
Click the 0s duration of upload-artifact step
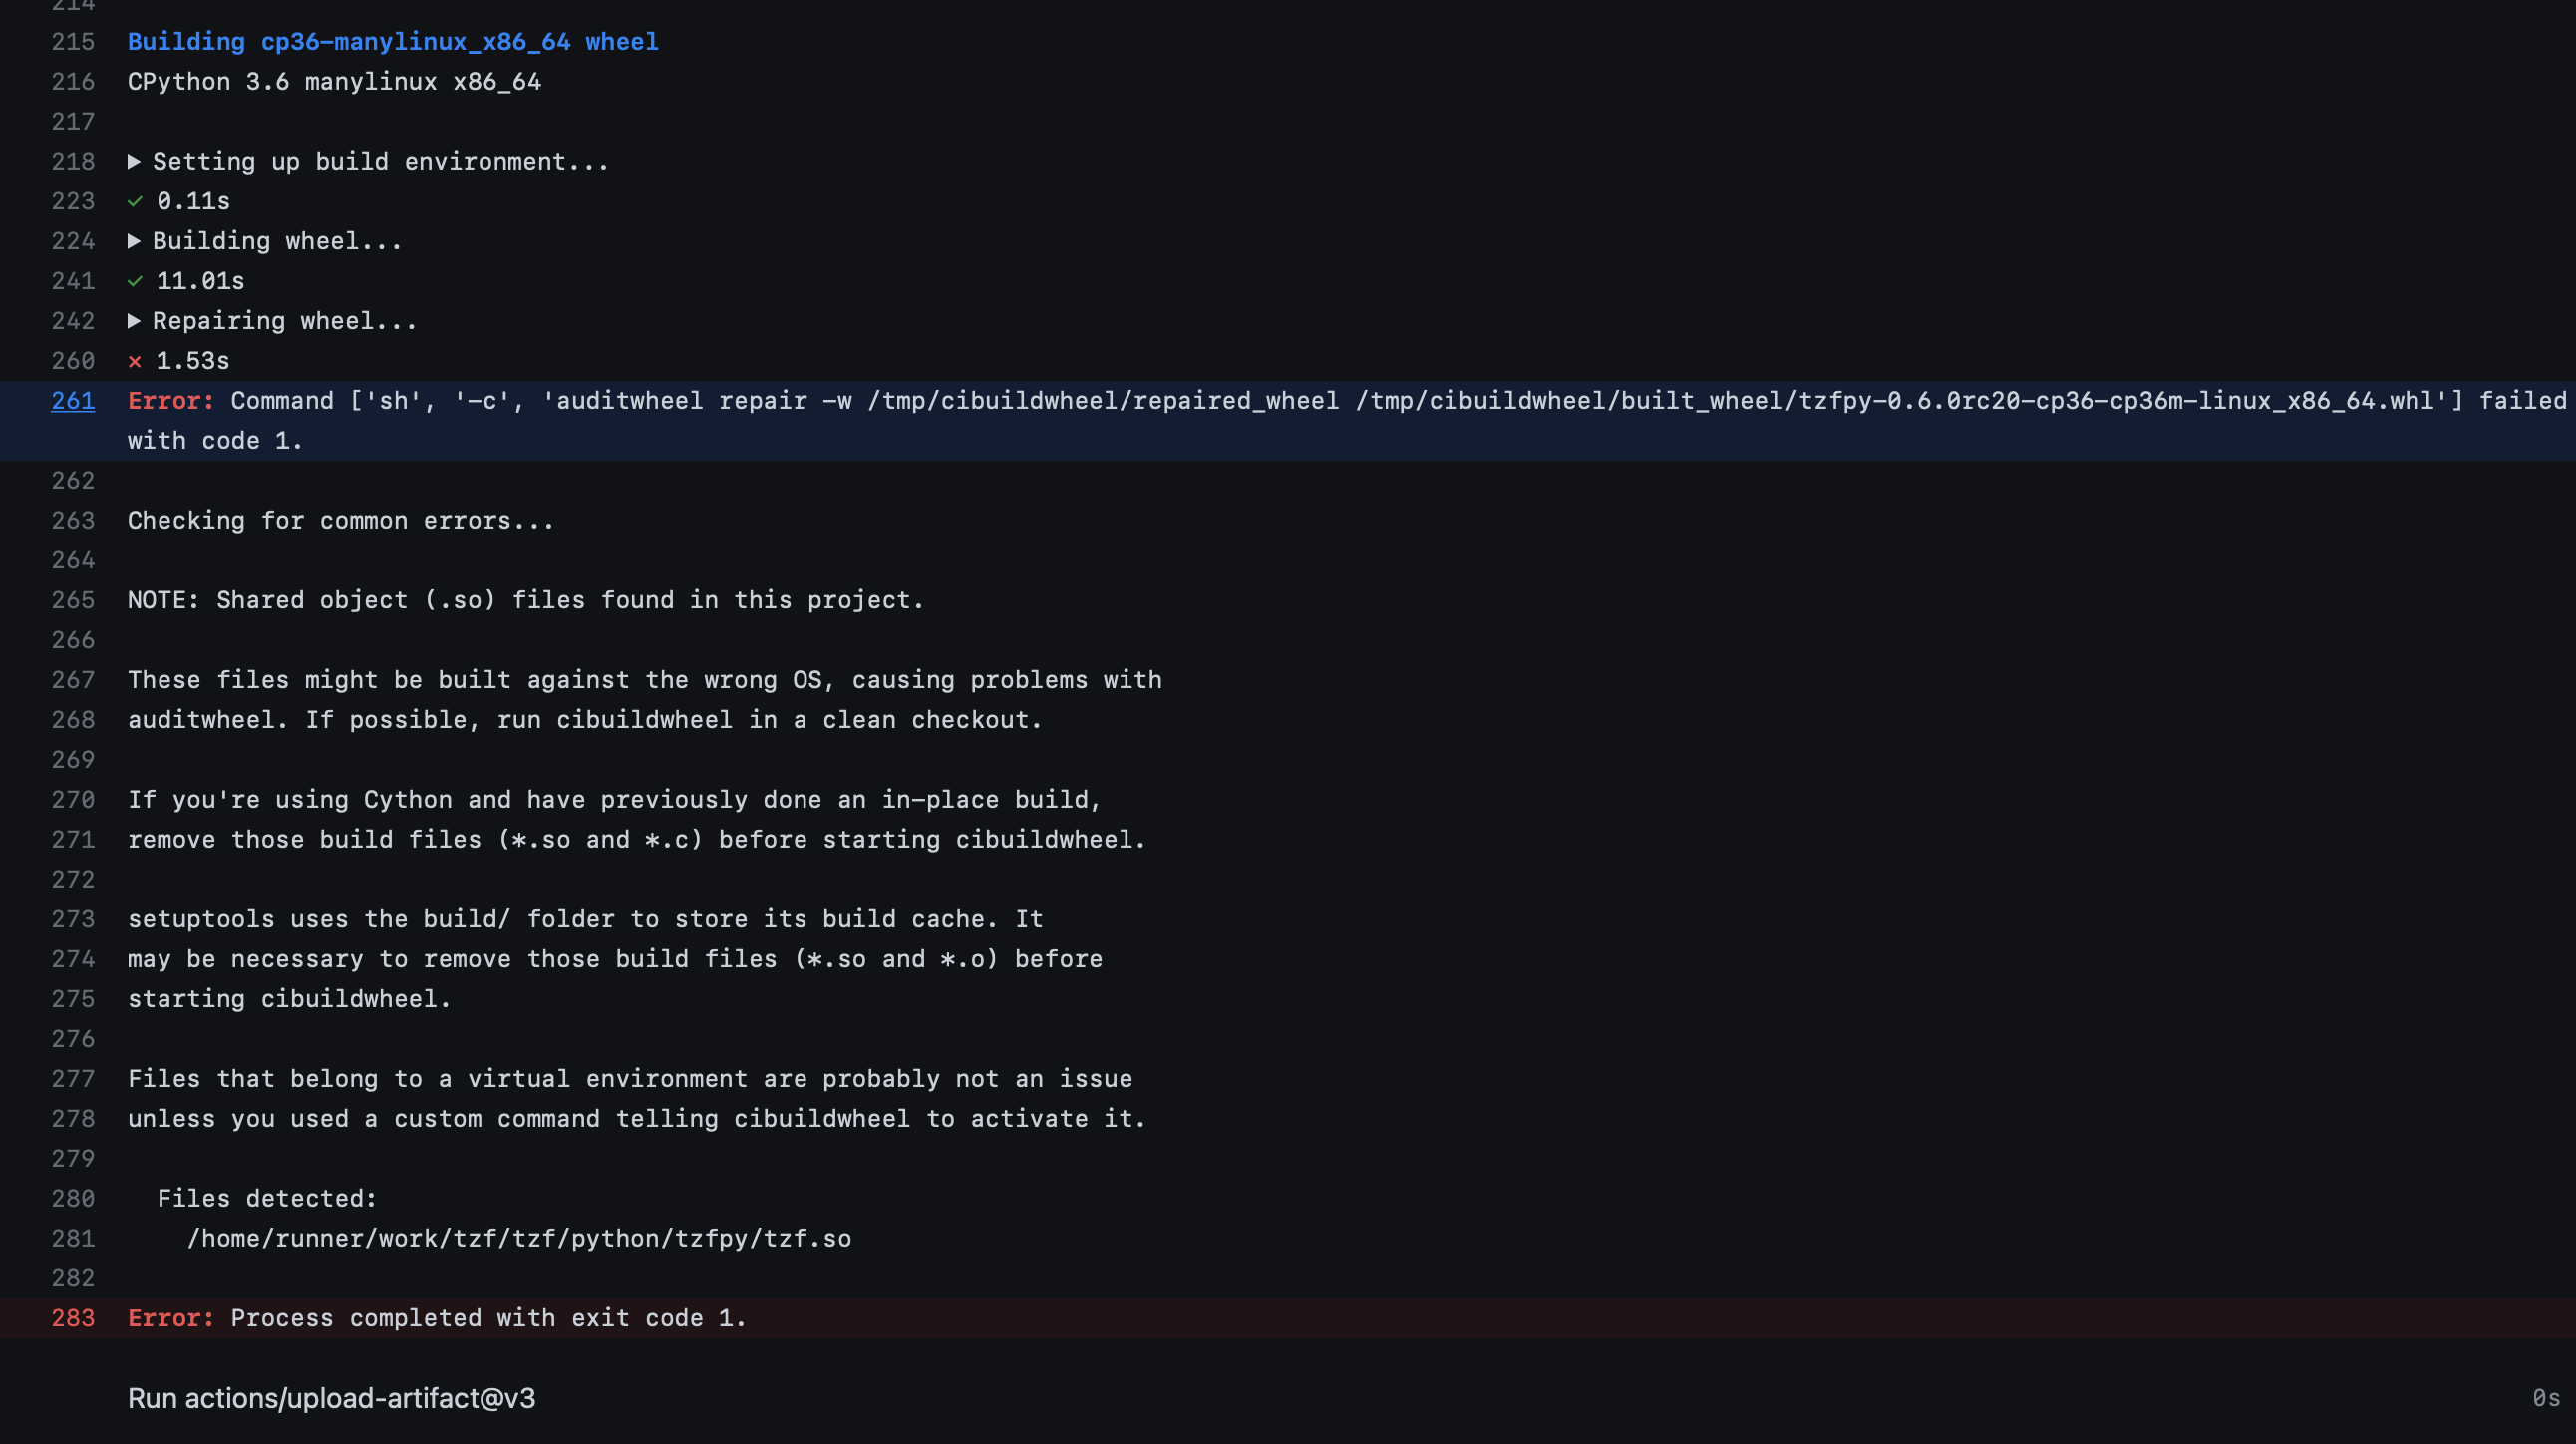click(x=2549, y=1398)
